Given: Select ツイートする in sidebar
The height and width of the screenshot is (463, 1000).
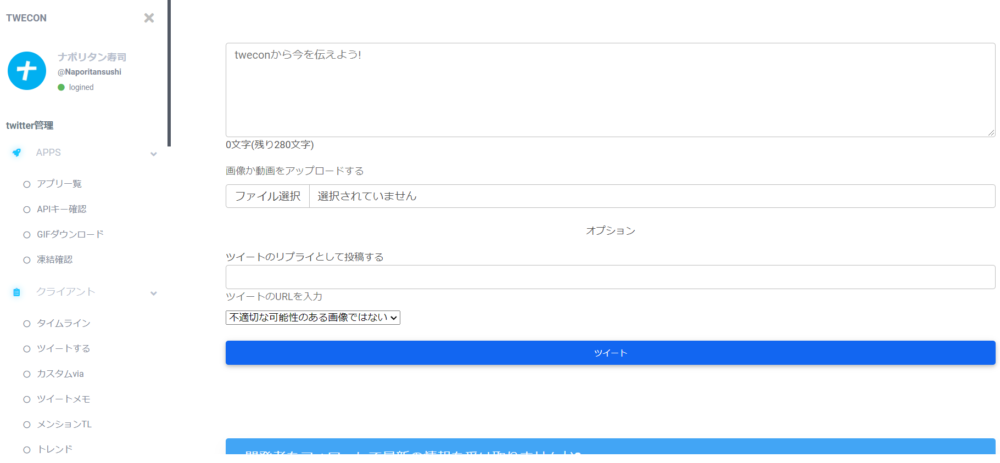Looking at the screenshot, I should pyautogui.click(x=64, y=348).
